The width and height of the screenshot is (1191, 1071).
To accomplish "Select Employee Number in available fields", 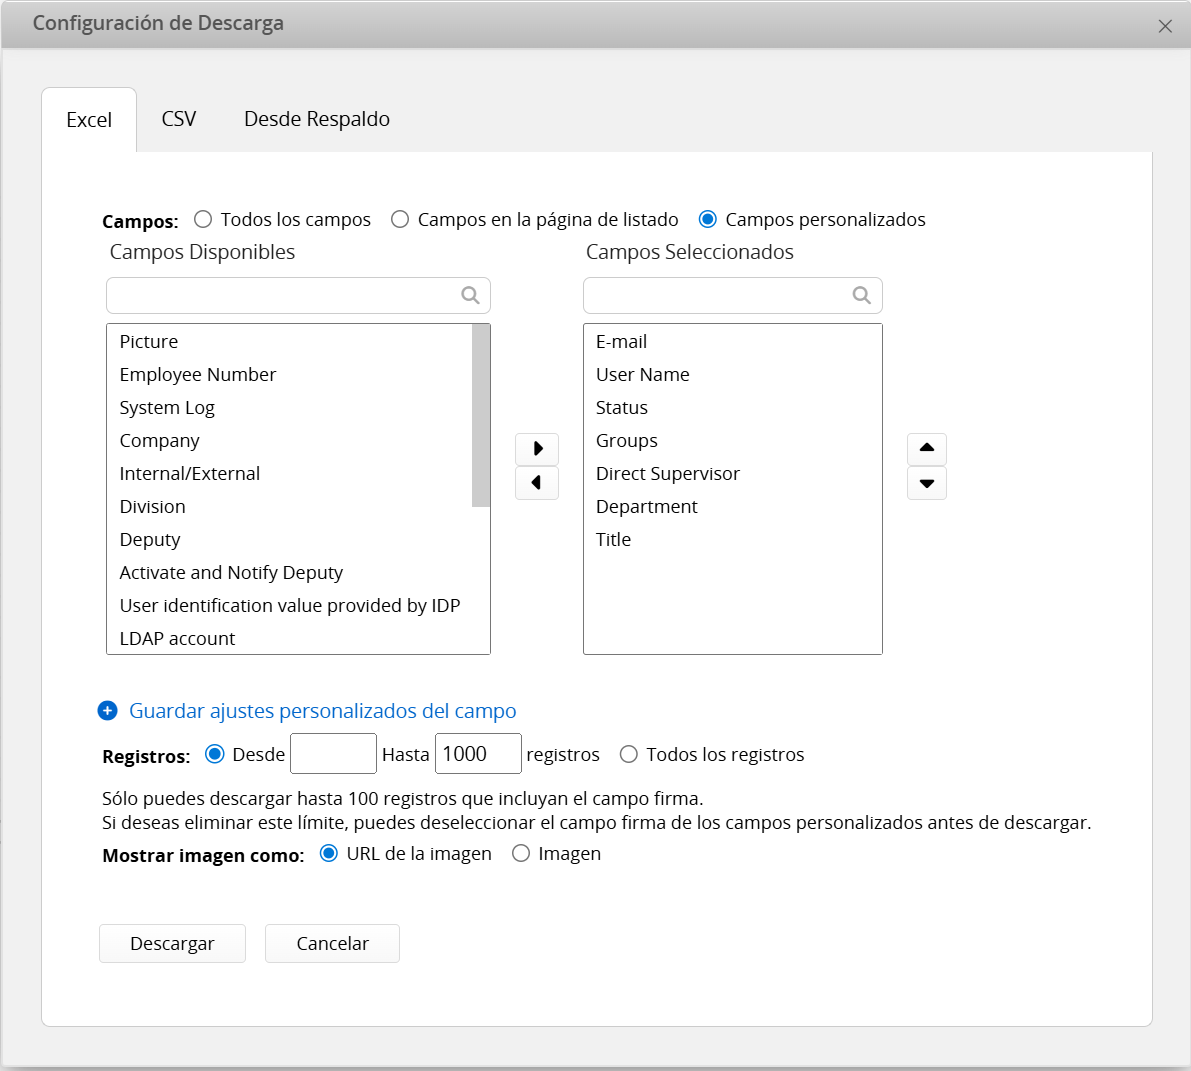I will tap(198, 374).
